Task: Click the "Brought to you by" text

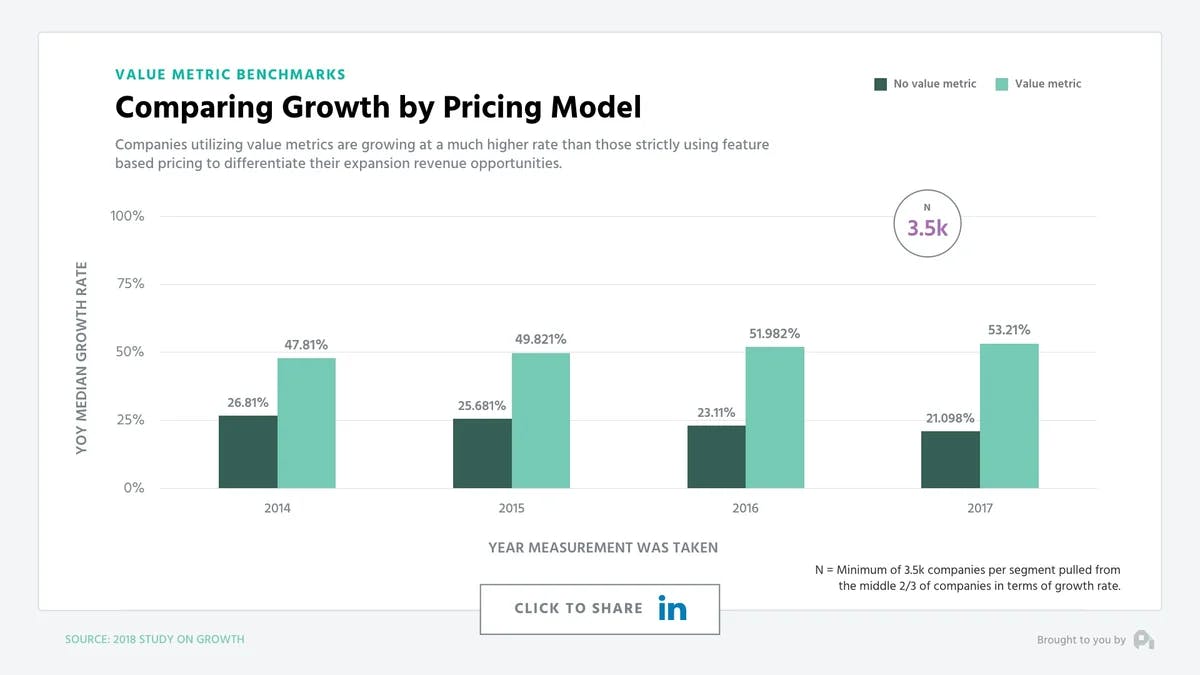Action: tap(1081, 640)
